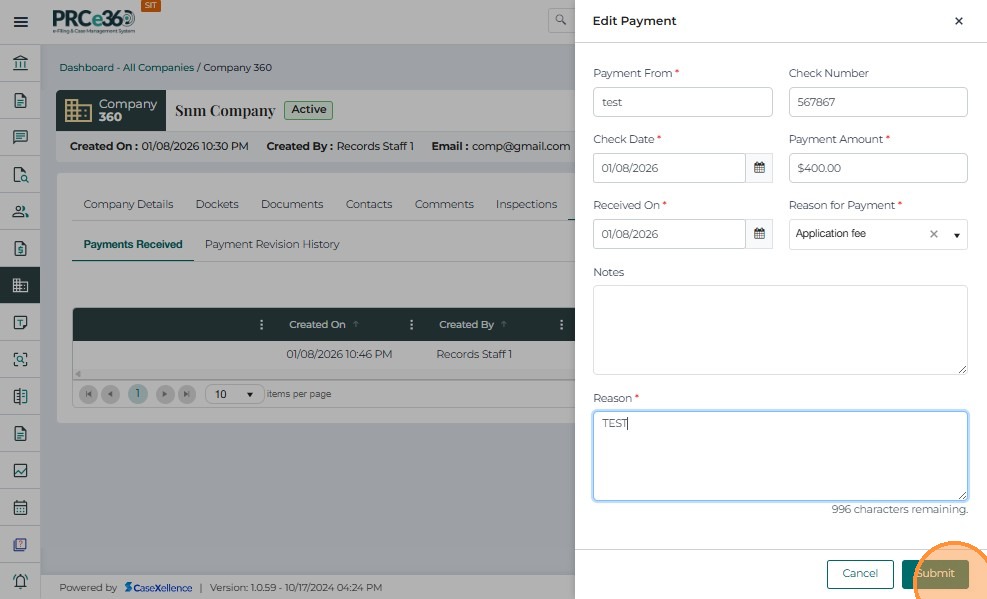Close the Edit Payment panel

[x=959, y=21]
